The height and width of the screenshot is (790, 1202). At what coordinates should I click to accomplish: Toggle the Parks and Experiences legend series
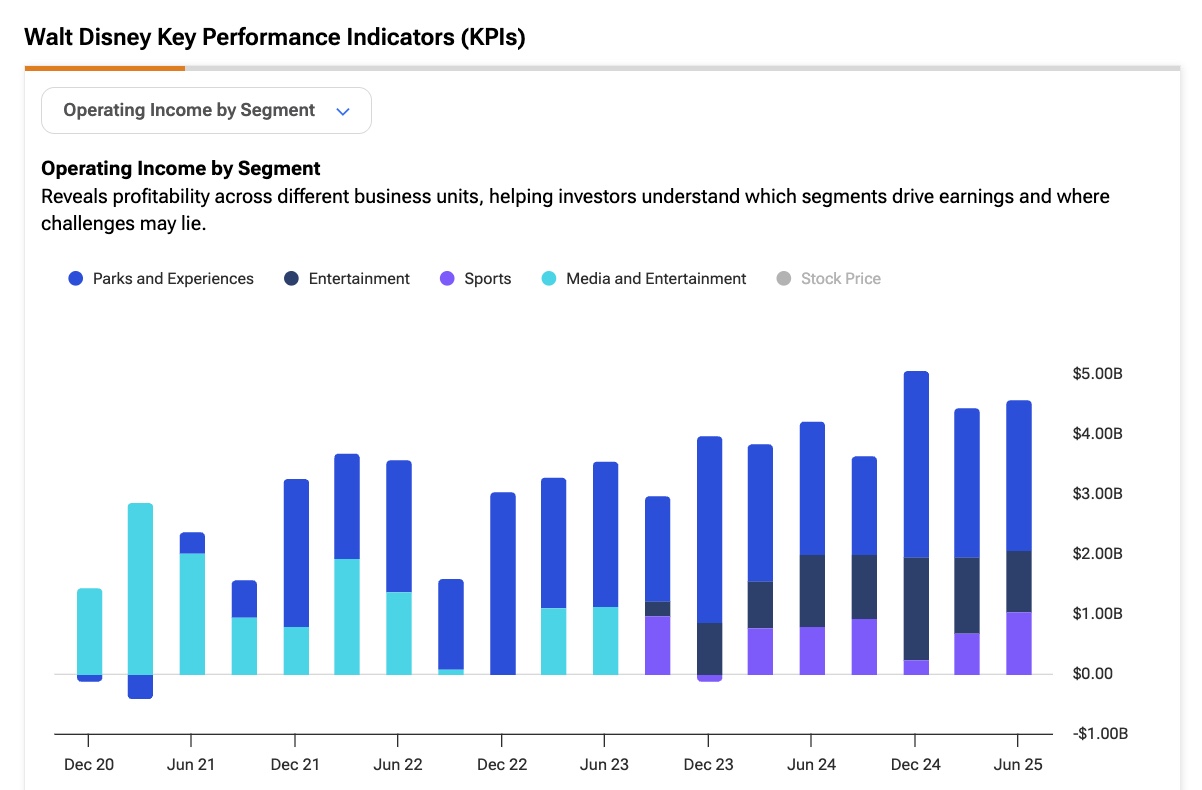161,279
